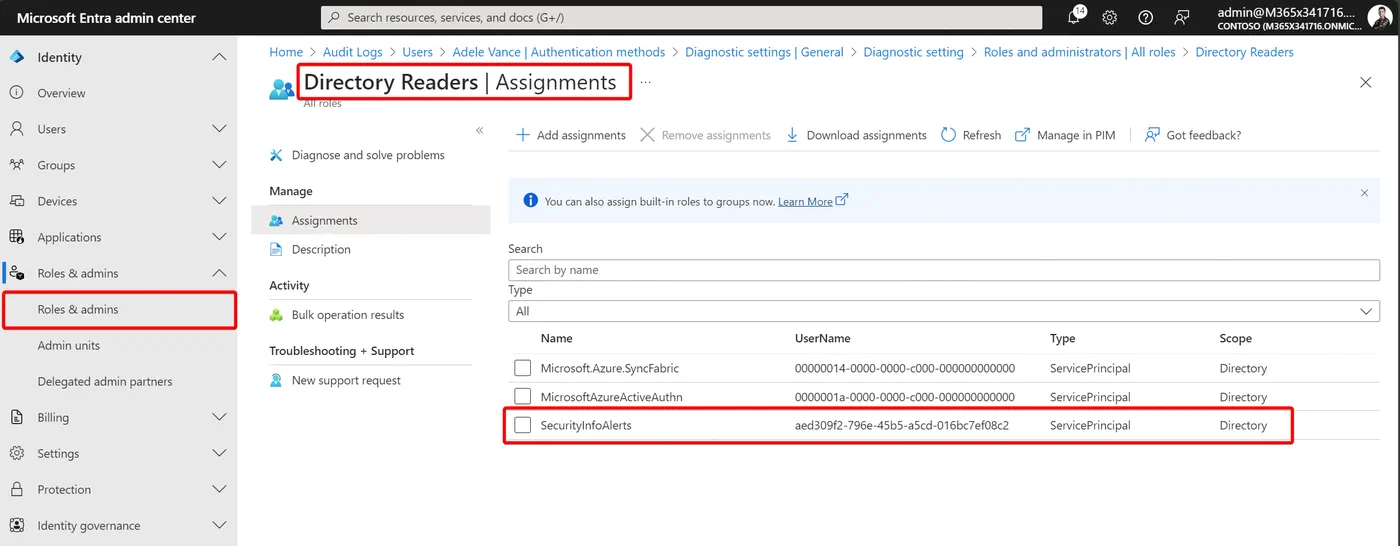Click the wrench icon for Diagnose problems

277,155
